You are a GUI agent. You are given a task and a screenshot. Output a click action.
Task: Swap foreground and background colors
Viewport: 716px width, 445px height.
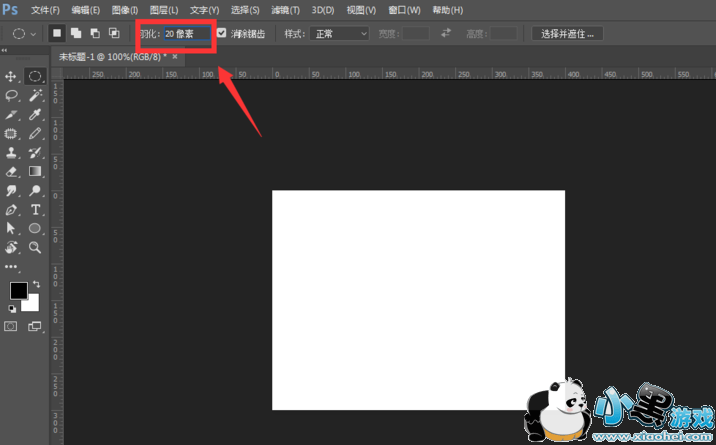click(37, 284)
